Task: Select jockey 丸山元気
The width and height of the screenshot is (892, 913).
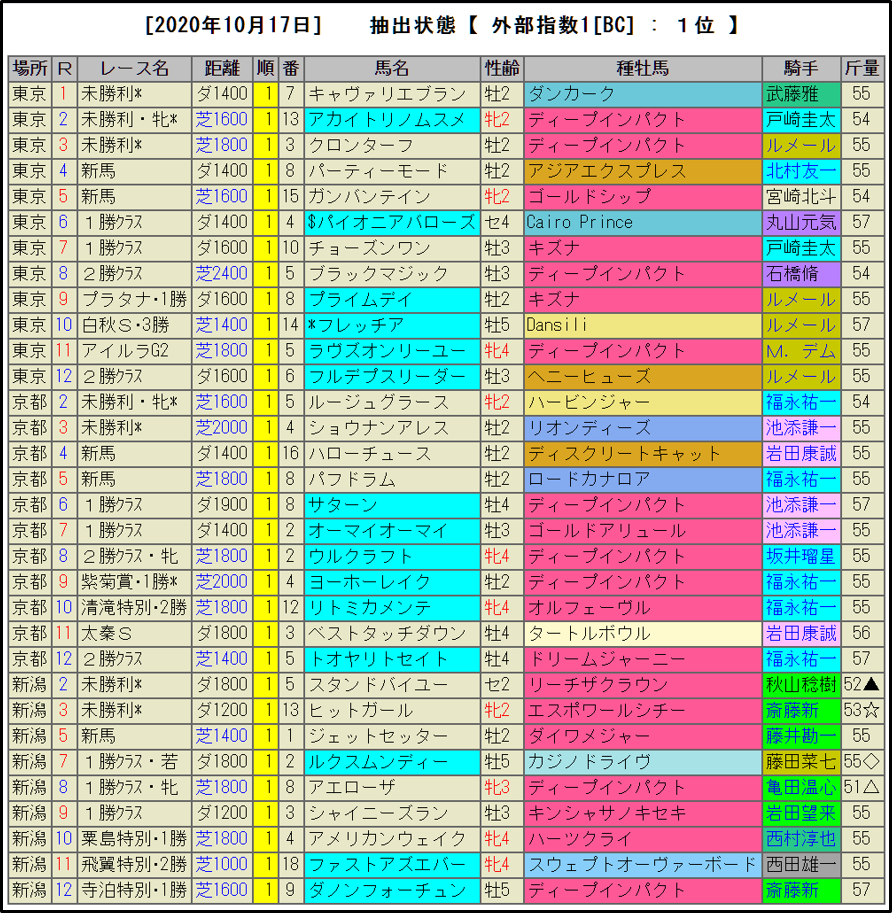Action: [801, 222]
